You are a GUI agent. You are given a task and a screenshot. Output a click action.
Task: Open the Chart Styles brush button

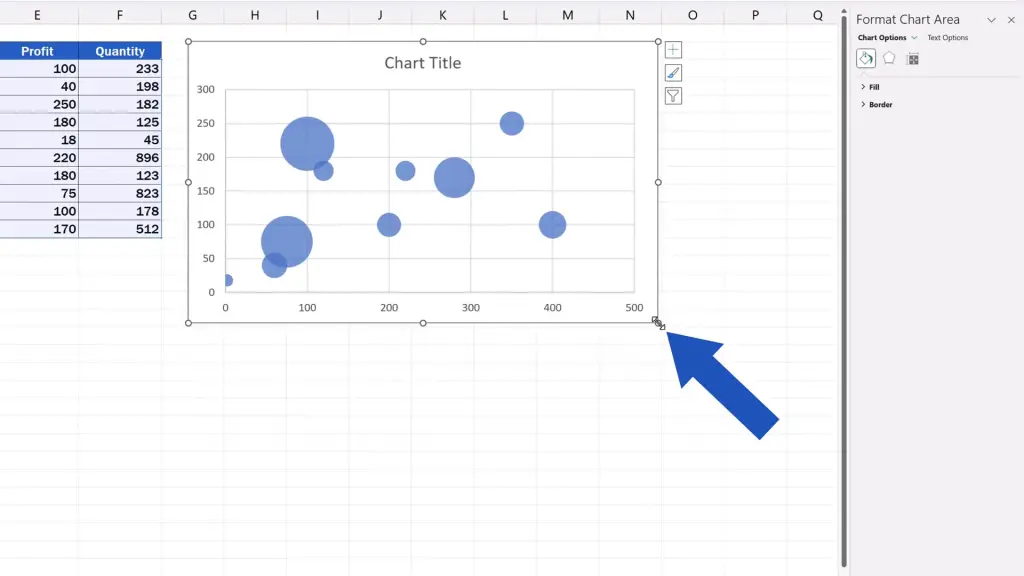(x=673, y=73)
